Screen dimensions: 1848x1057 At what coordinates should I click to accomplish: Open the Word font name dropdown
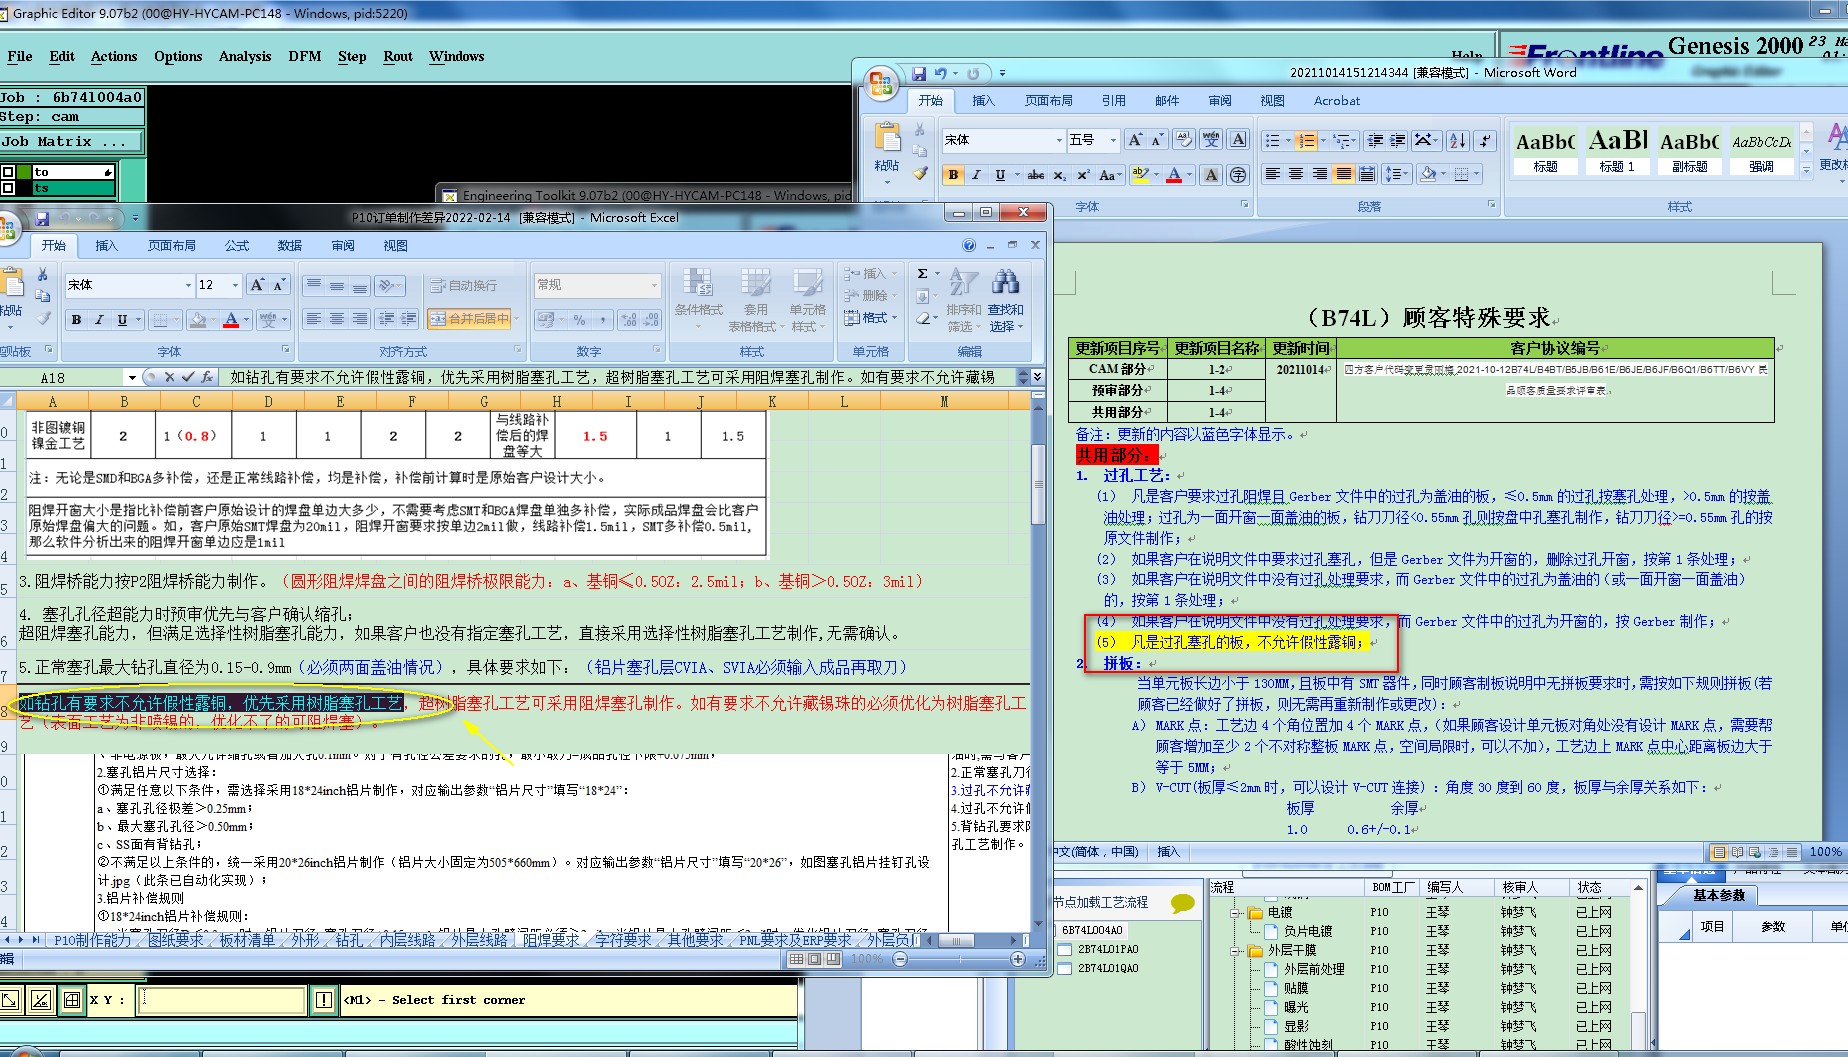click(x=1059, y=140)
